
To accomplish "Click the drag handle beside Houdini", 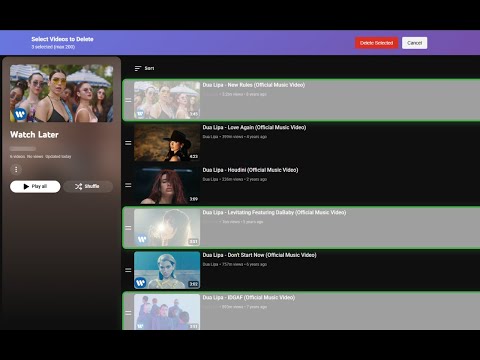I will point(128,185).
